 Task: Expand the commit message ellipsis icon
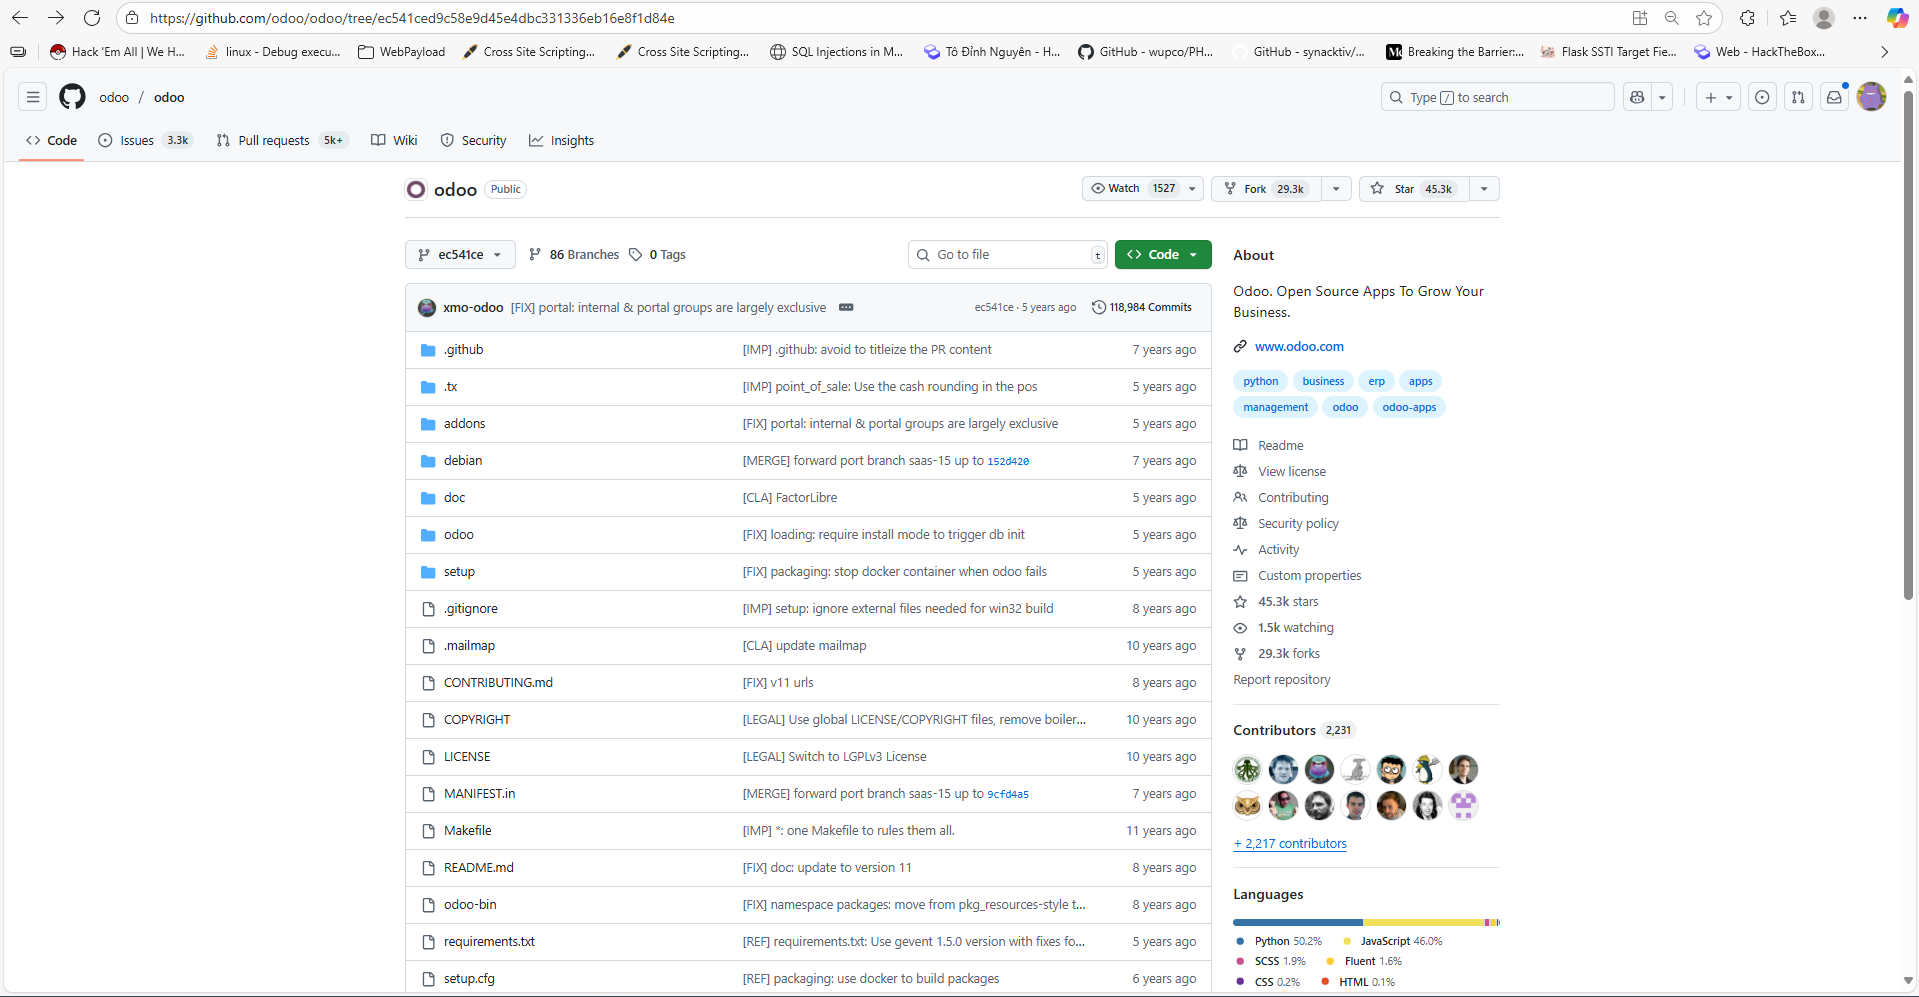coord(846,307)
